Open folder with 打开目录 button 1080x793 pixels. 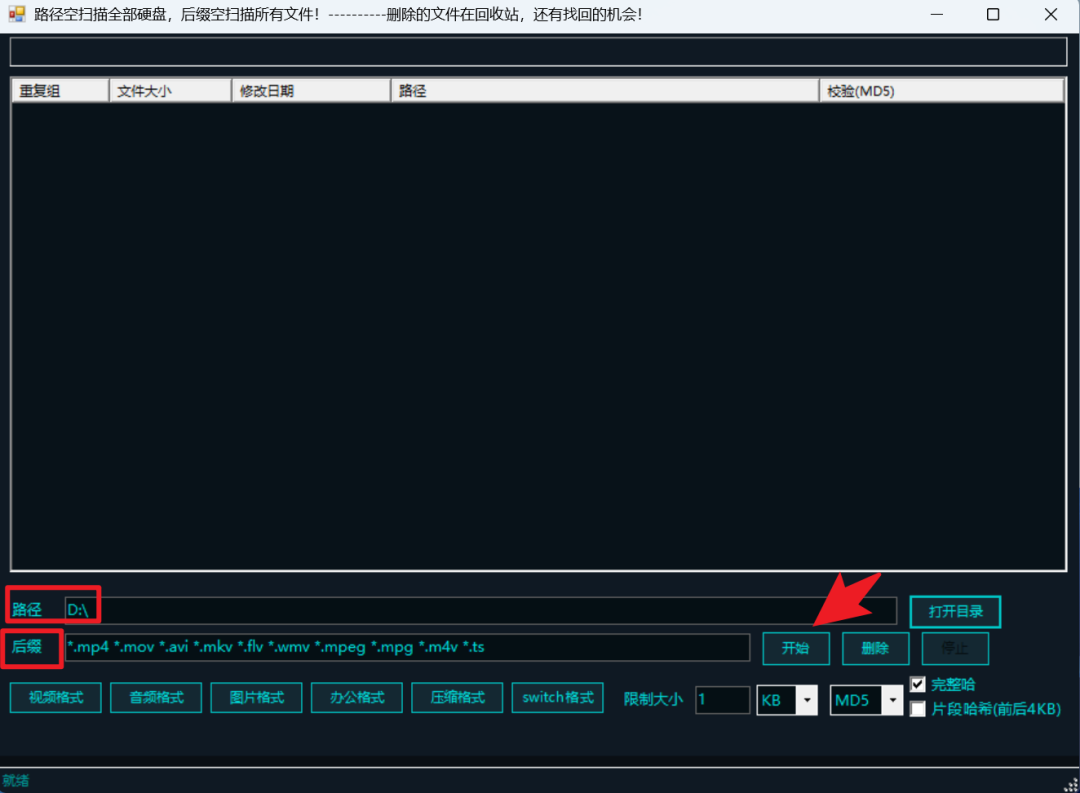[955, 612]
